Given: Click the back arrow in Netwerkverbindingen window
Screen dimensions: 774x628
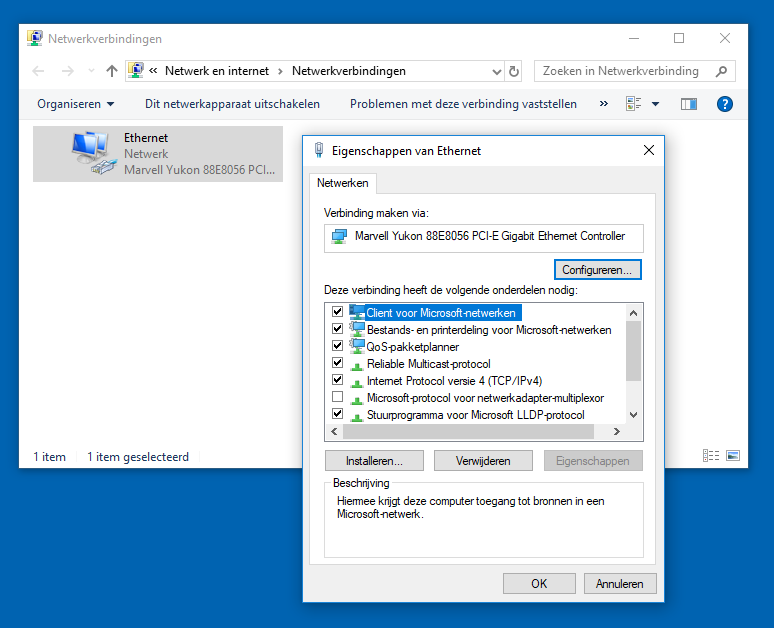Looking at the screenshot, I should (38, 71).
